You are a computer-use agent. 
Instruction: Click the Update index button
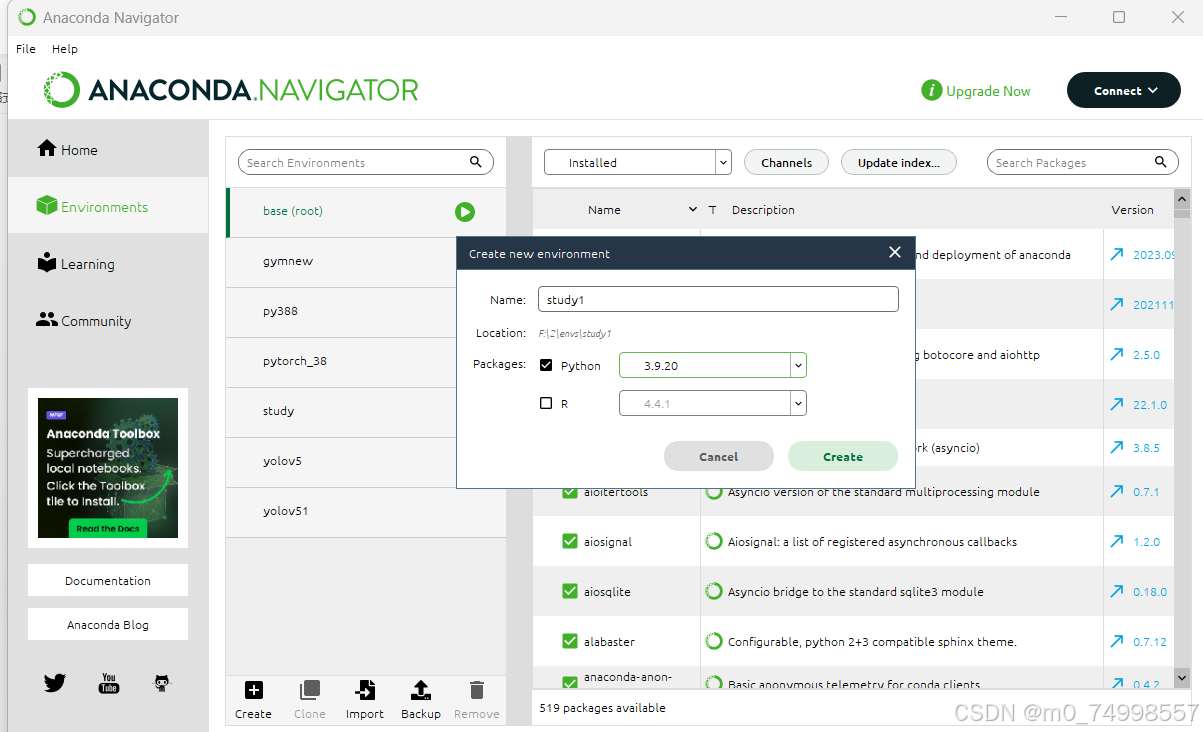click(x=899, y=162)
